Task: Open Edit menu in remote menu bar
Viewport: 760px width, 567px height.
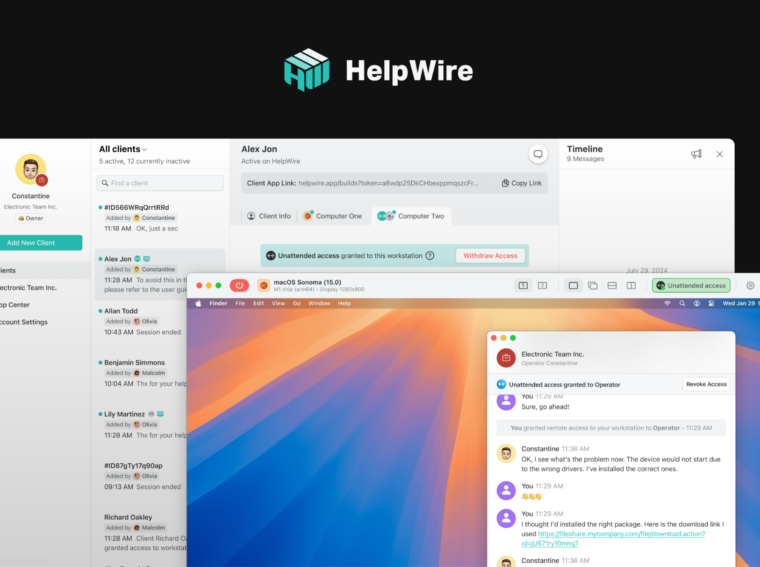Action: pyautogui.click(x=258, y=303)
